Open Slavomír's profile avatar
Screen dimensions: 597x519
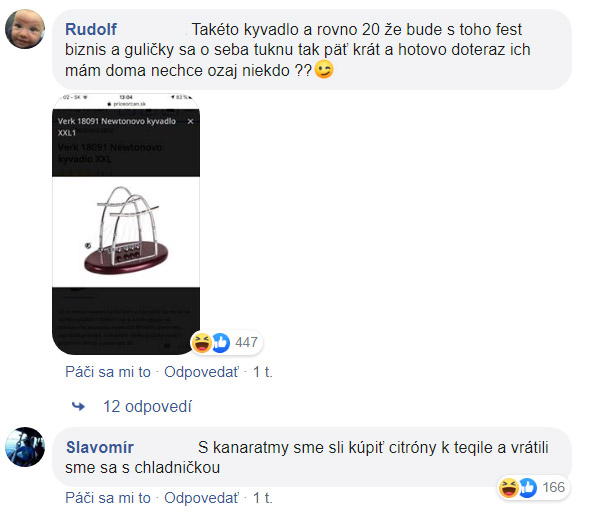25,447
